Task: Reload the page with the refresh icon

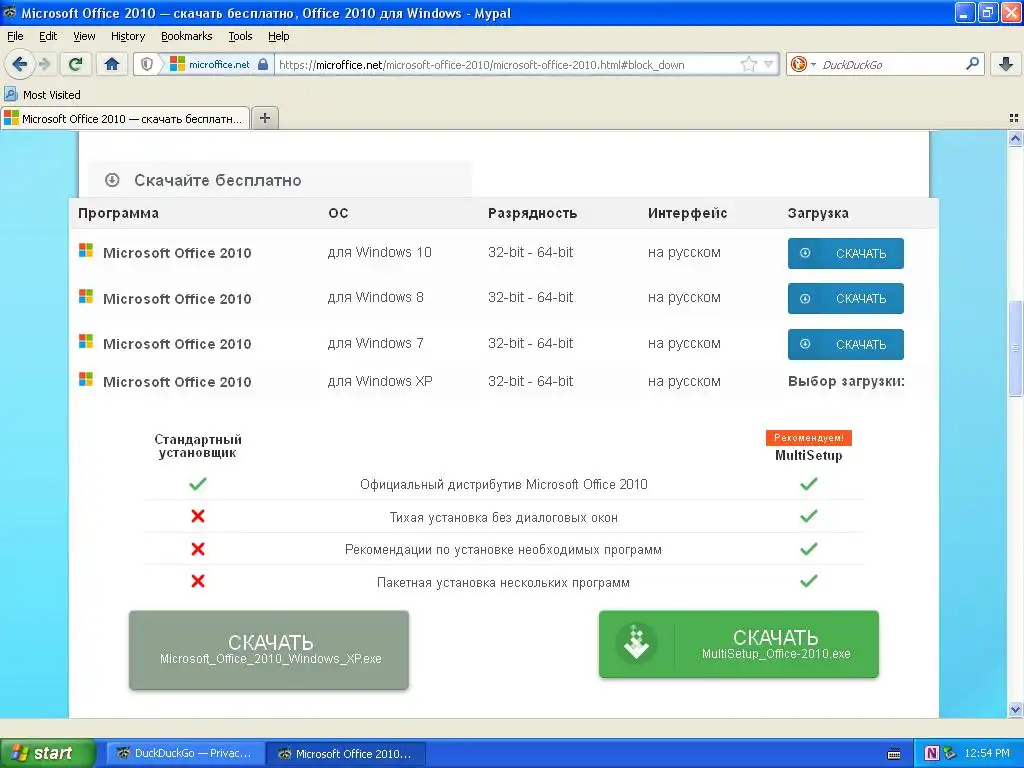Action: 76,64
